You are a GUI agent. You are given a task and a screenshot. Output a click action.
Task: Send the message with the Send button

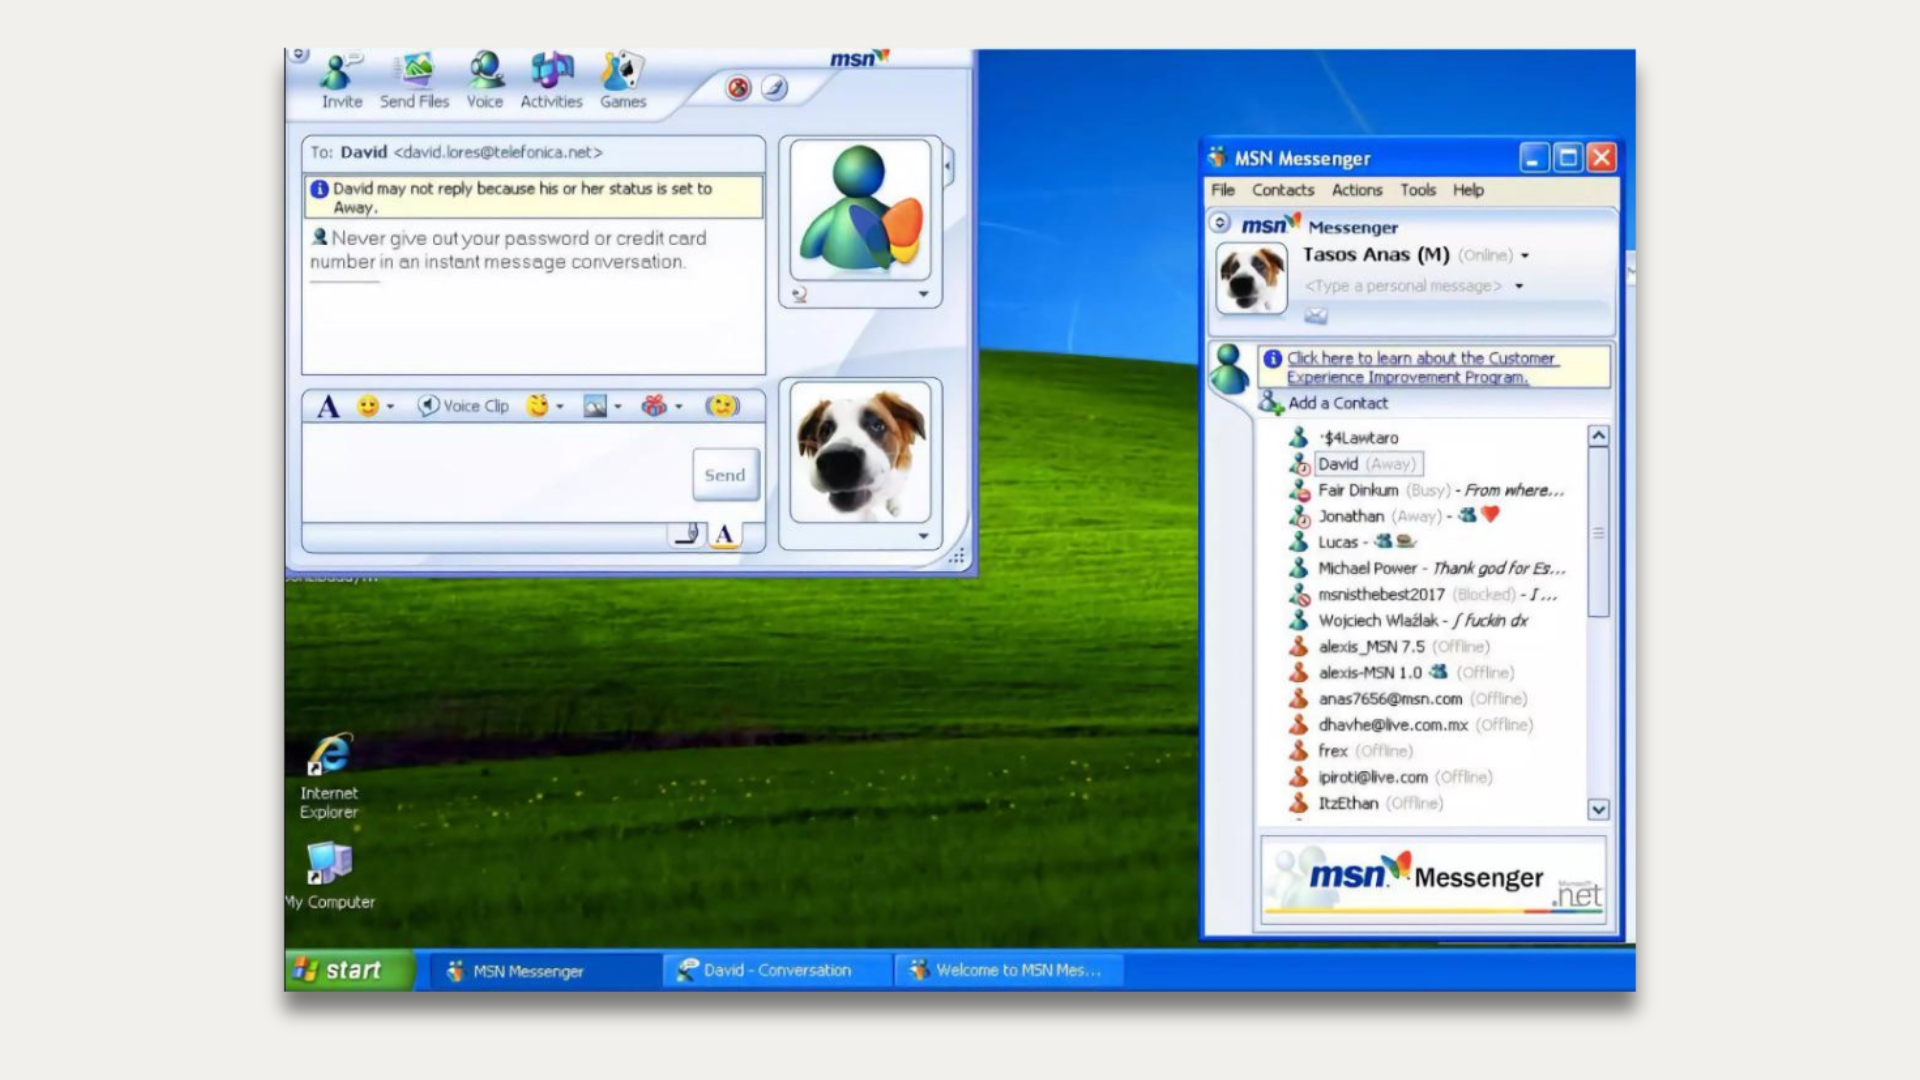point(725,475)
